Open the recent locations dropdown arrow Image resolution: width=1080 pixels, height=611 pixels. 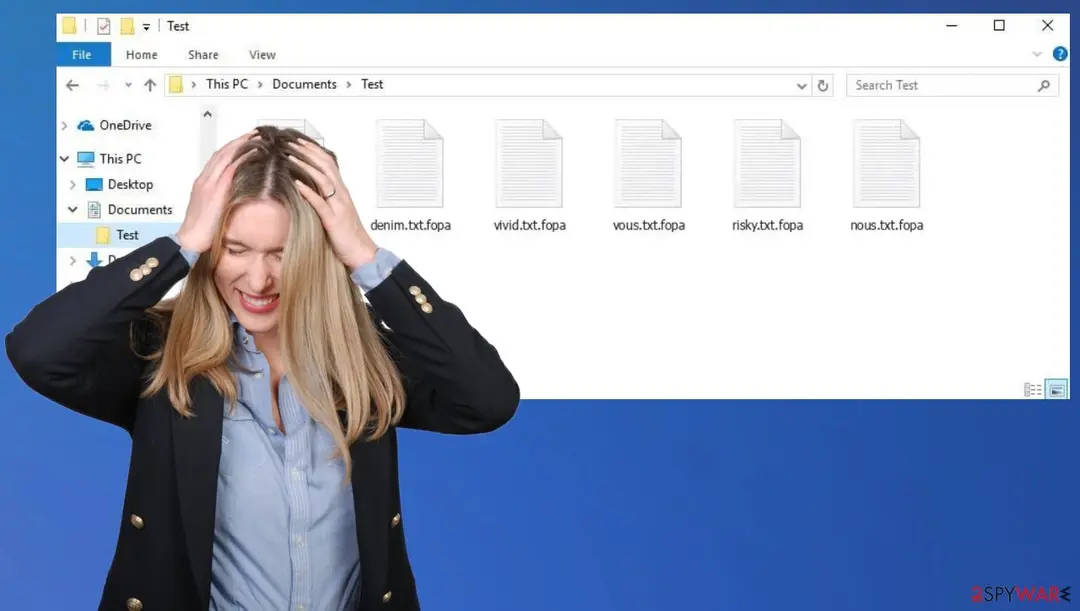pyautogui.click(x=128, y=85)
